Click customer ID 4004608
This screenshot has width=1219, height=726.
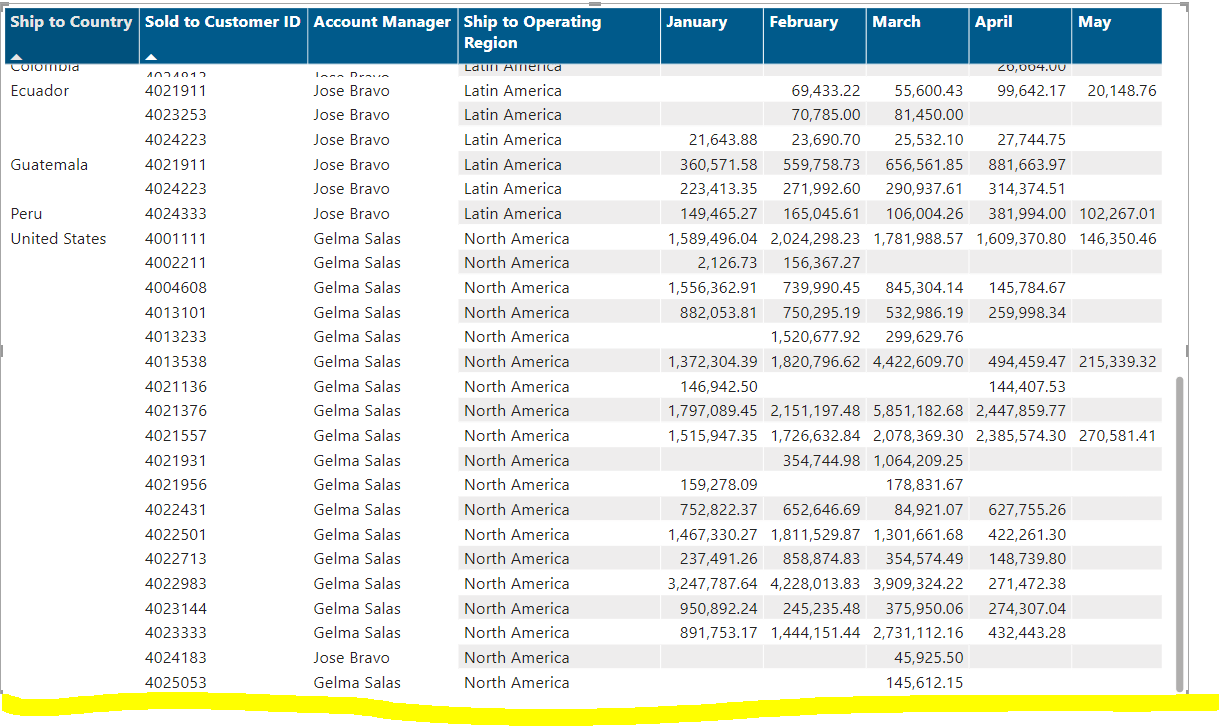[176, 288]
